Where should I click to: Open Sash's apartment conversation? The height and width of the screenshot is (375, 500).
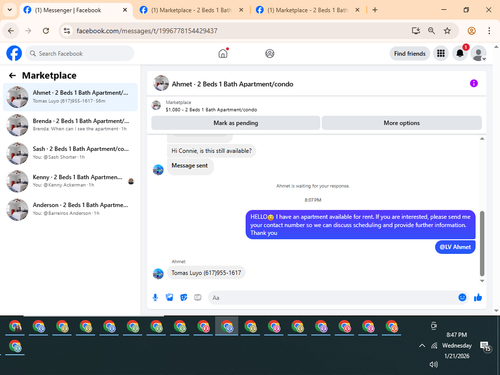tap(70, 153)
